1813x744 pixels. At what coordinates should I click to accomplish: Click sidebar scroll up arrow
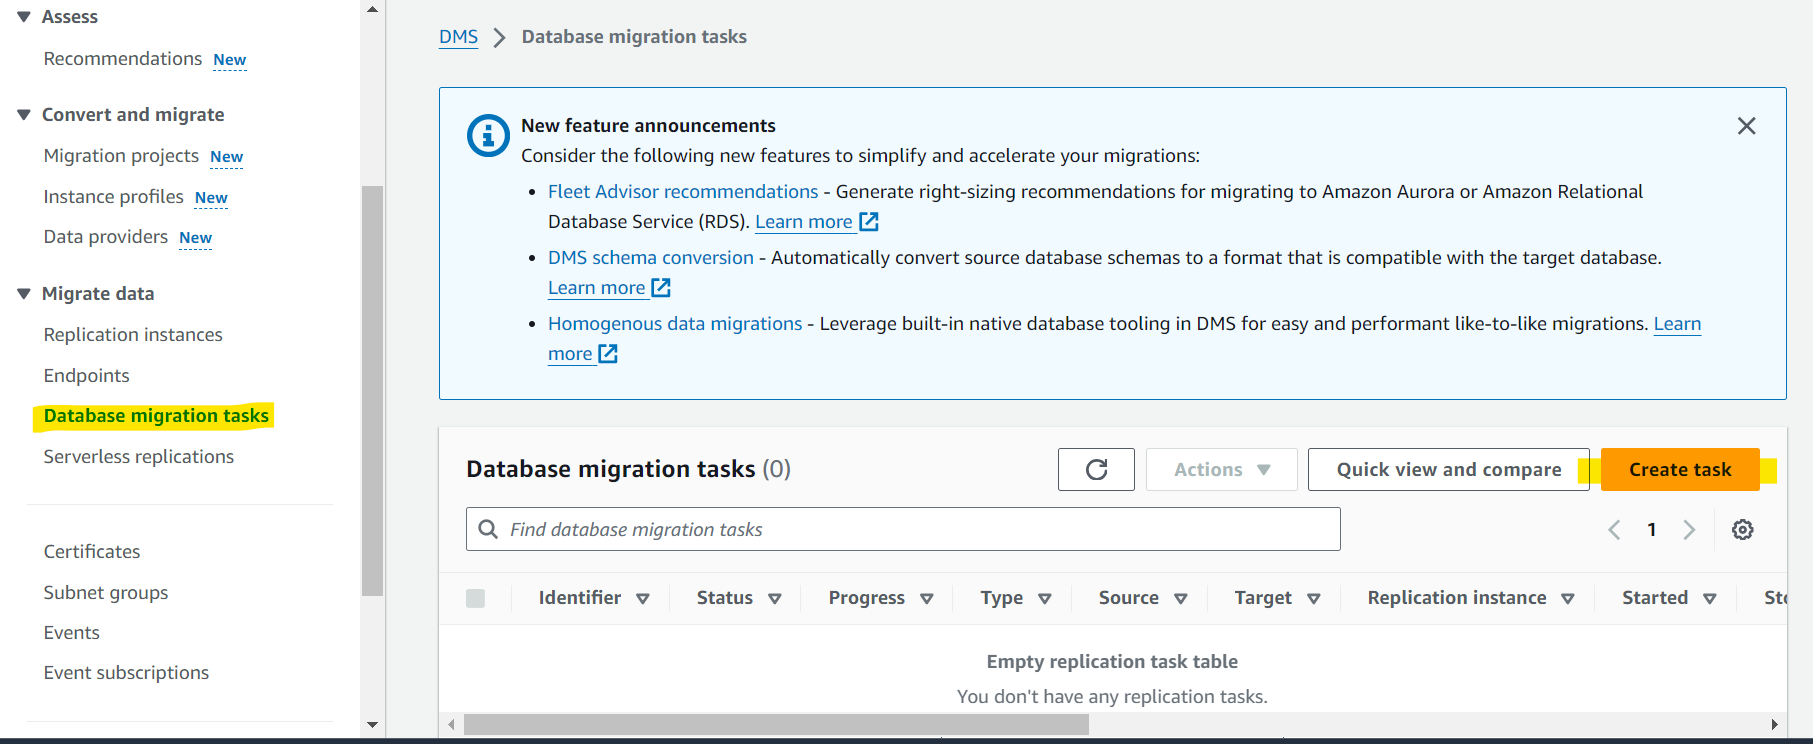pos(373,10)
